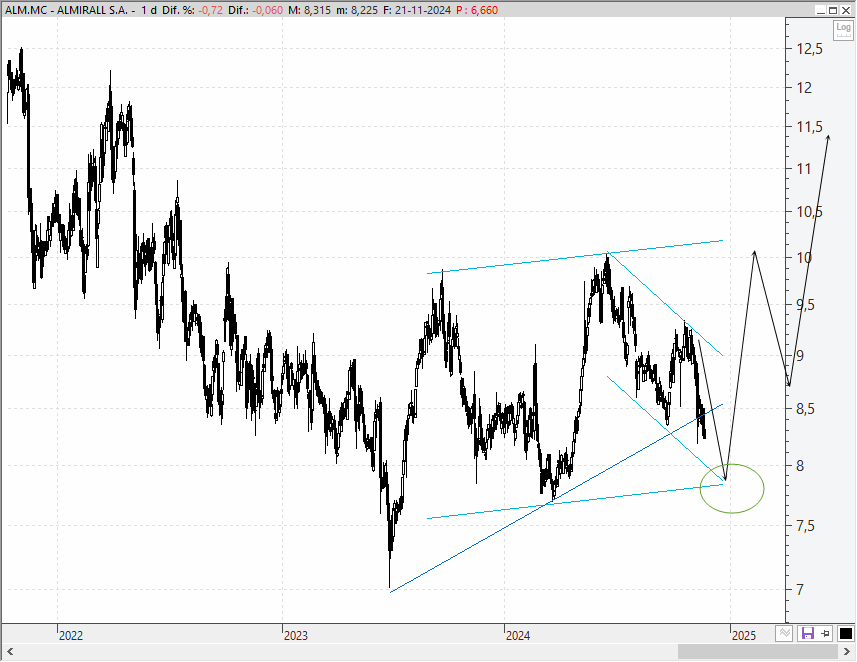Screen dimensions: 857x662
Task: Click the 7,5 price axis label
Action: click(806, 526)
